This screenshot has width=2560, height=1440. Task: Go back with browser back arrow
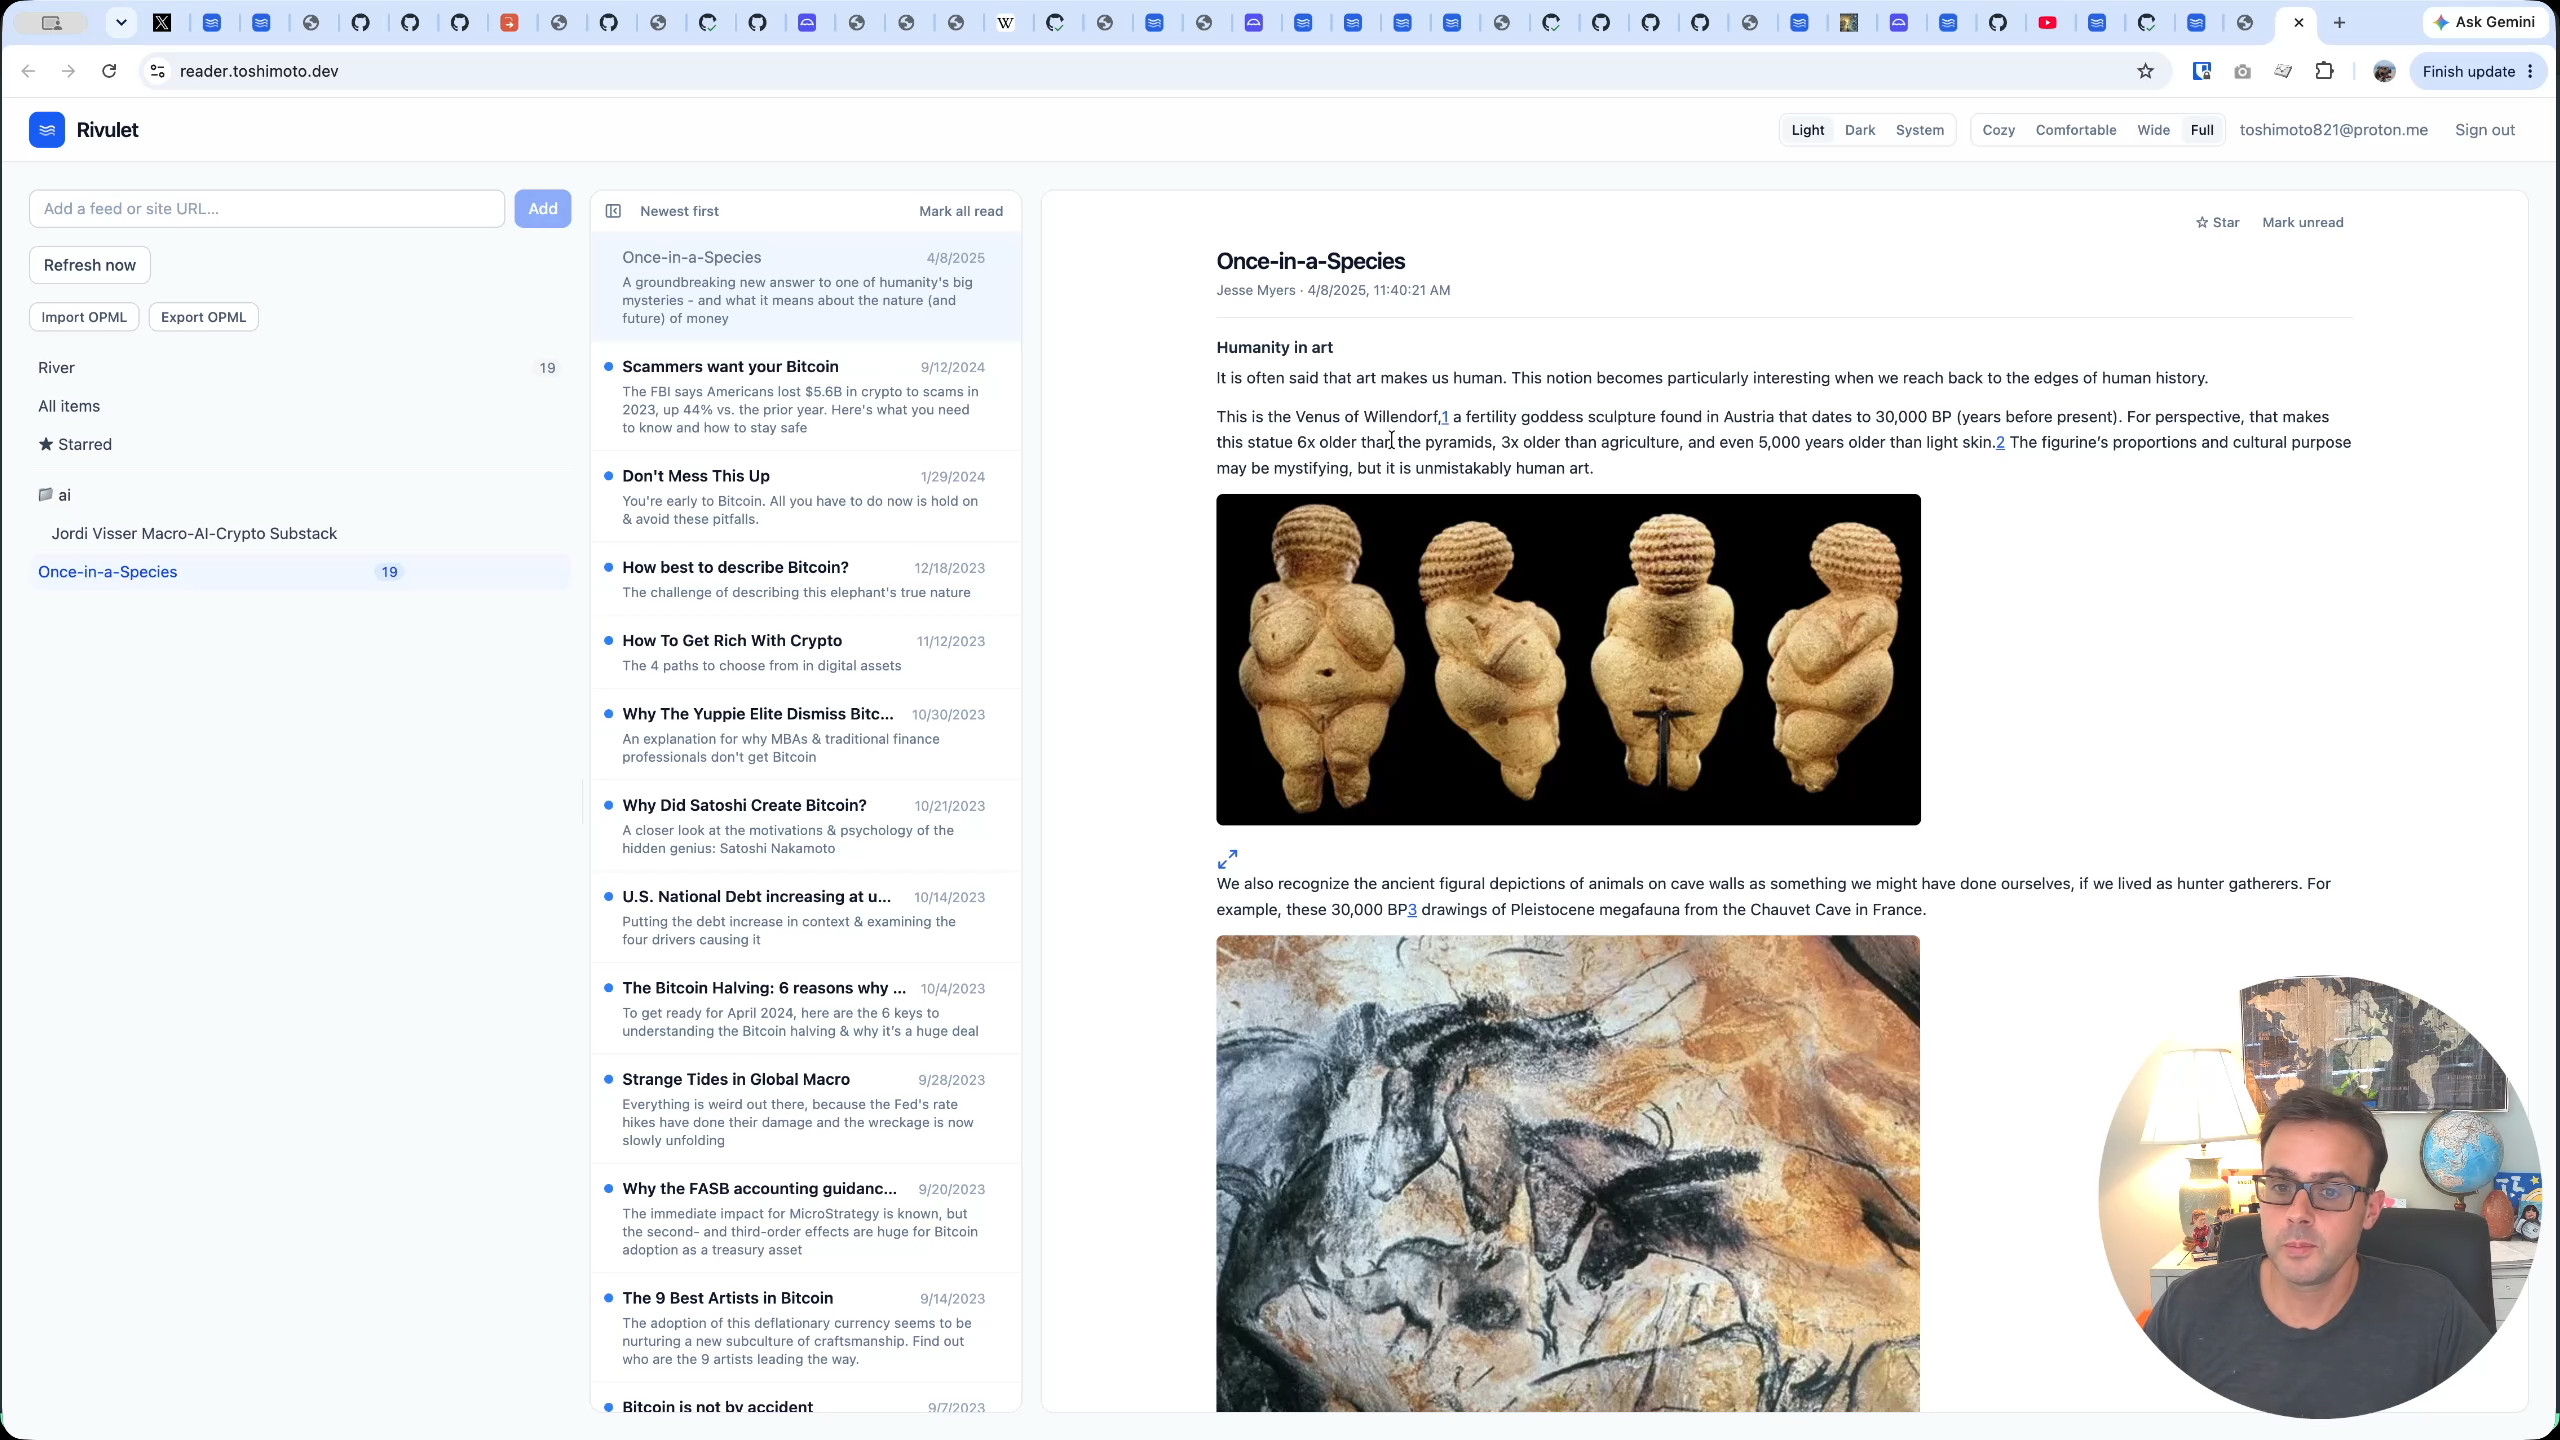(x=28, y=71)
